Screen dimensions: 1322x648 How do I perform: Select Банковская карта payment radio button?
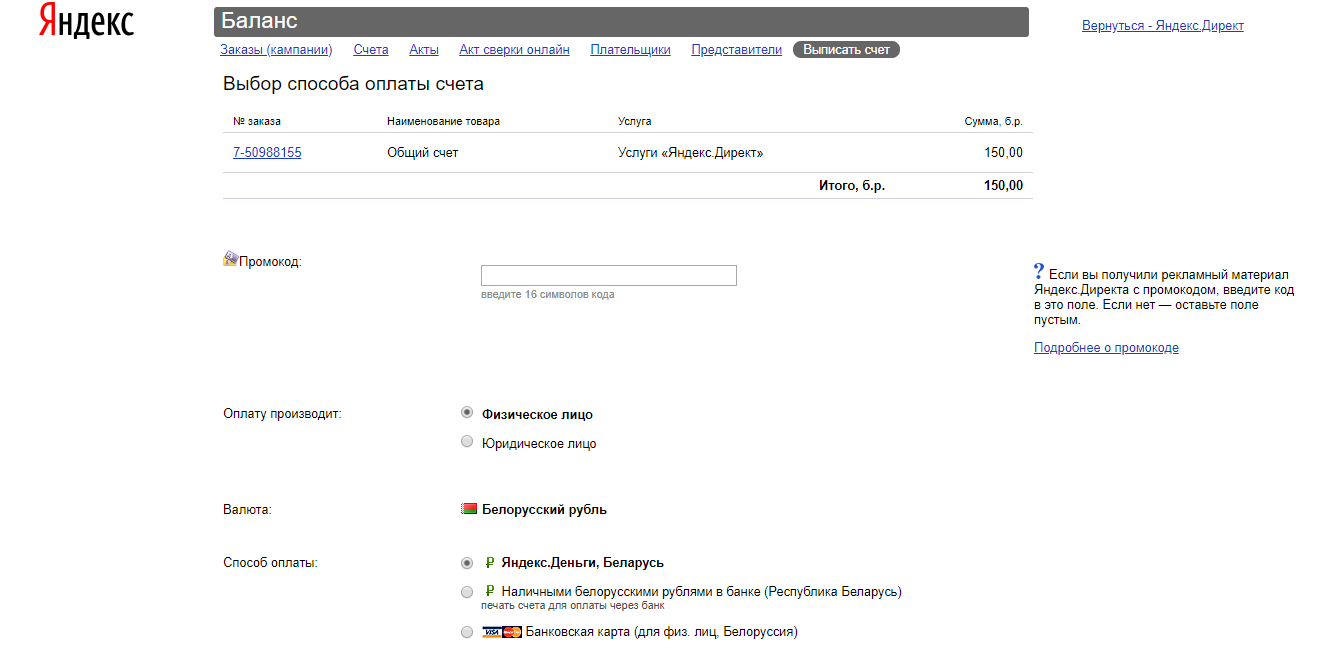[x=467, y=632]
